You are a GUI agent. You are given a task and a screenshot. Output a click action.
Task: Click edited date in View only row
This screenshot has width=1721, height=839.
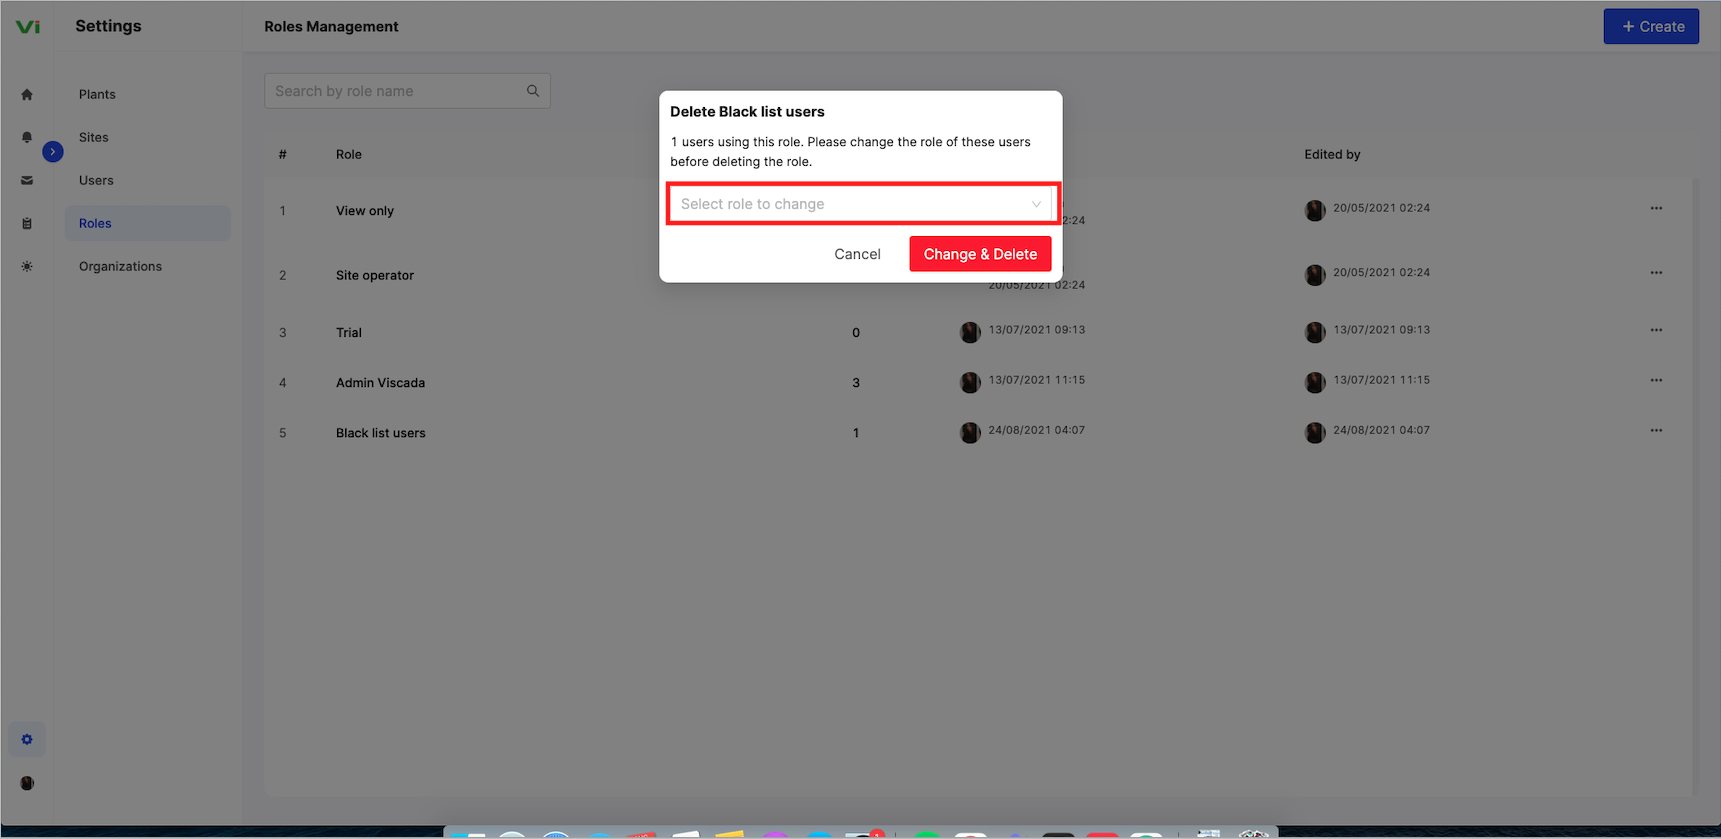click(1381, 208)
